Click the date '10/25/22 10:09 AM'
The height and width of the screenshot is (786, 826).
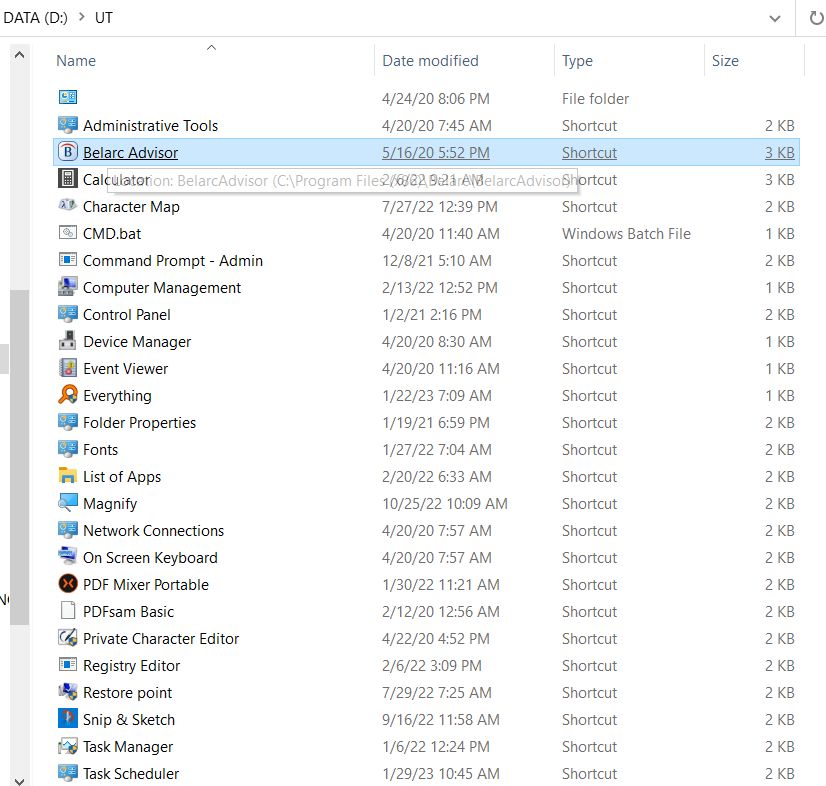click(445, 504)
